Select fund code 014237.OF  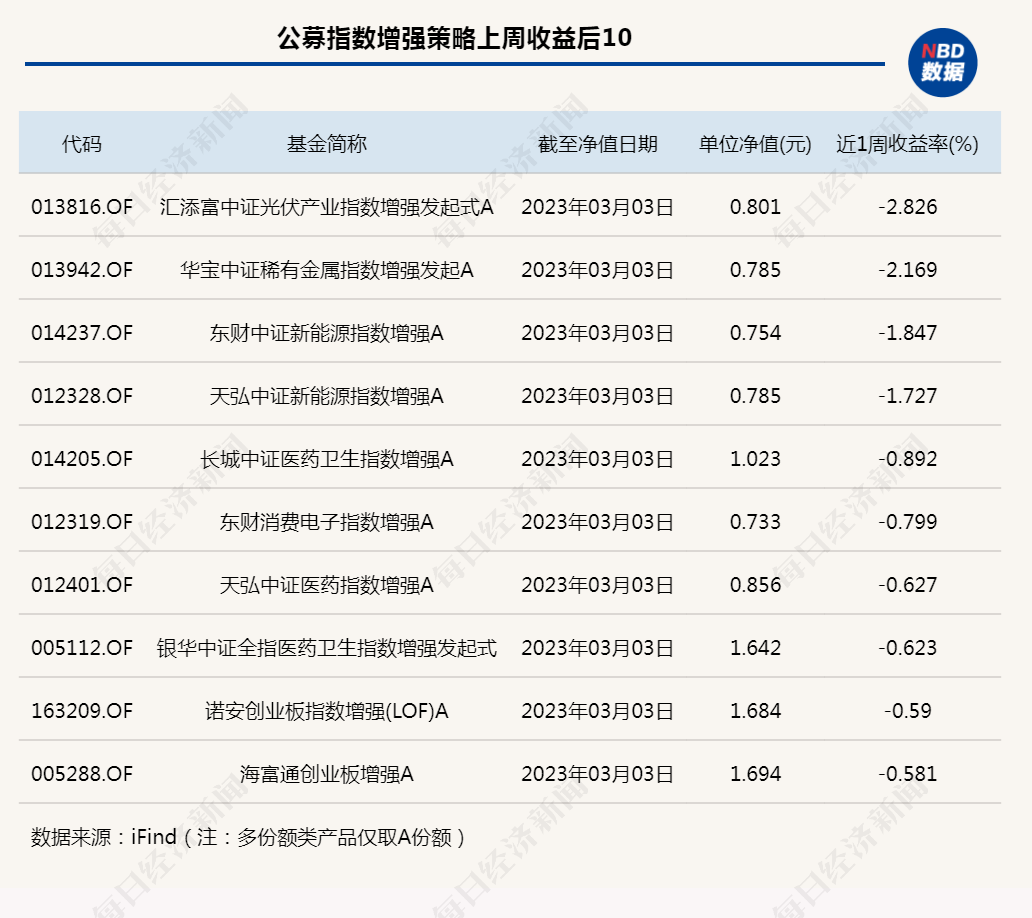tap(82, 333)
